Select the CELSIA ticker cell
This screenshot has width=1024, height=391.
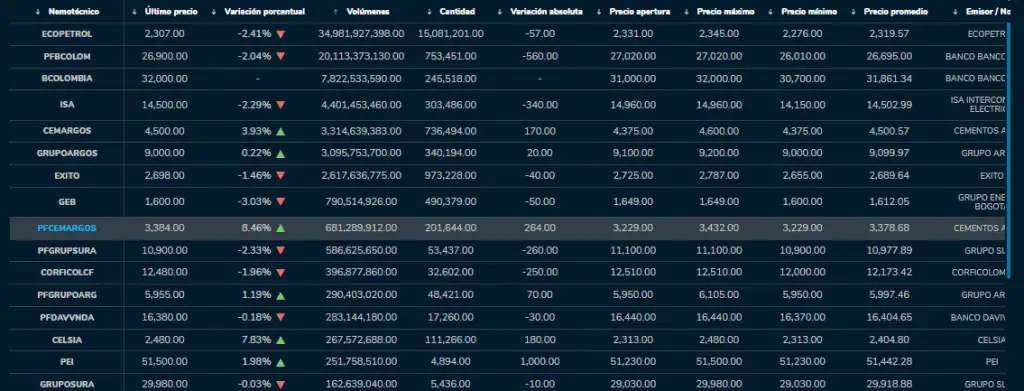click(67, 340)
